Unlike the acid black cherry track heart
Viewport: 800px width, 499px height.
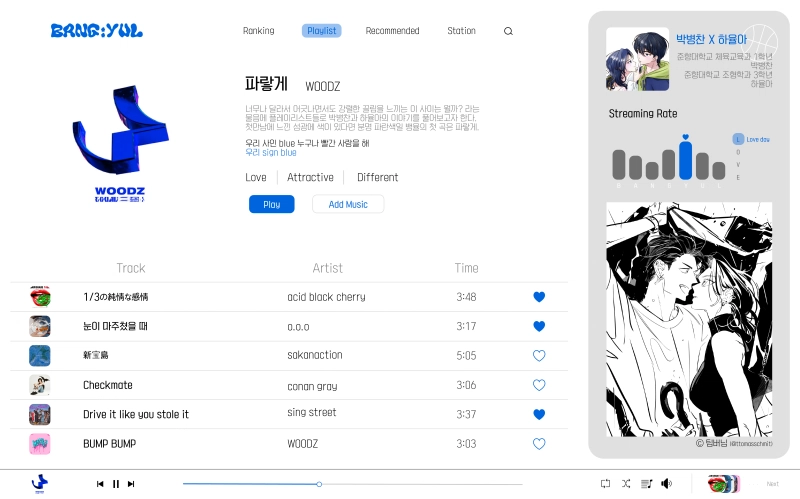tap(539, 297)
